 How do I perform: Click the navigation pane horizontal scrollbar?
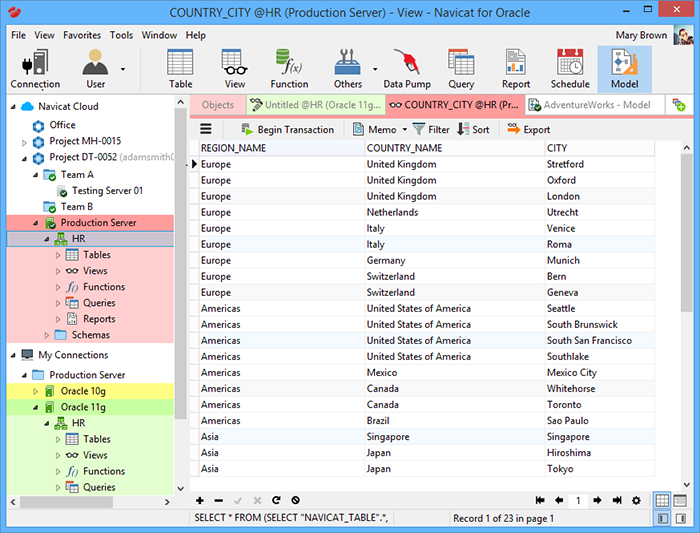(67, 502)
